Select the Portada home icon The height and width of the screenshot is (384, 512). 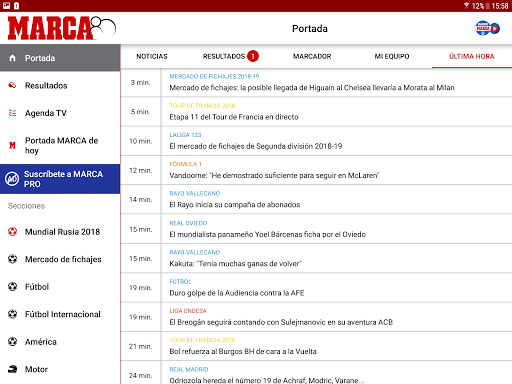(13, 58)
